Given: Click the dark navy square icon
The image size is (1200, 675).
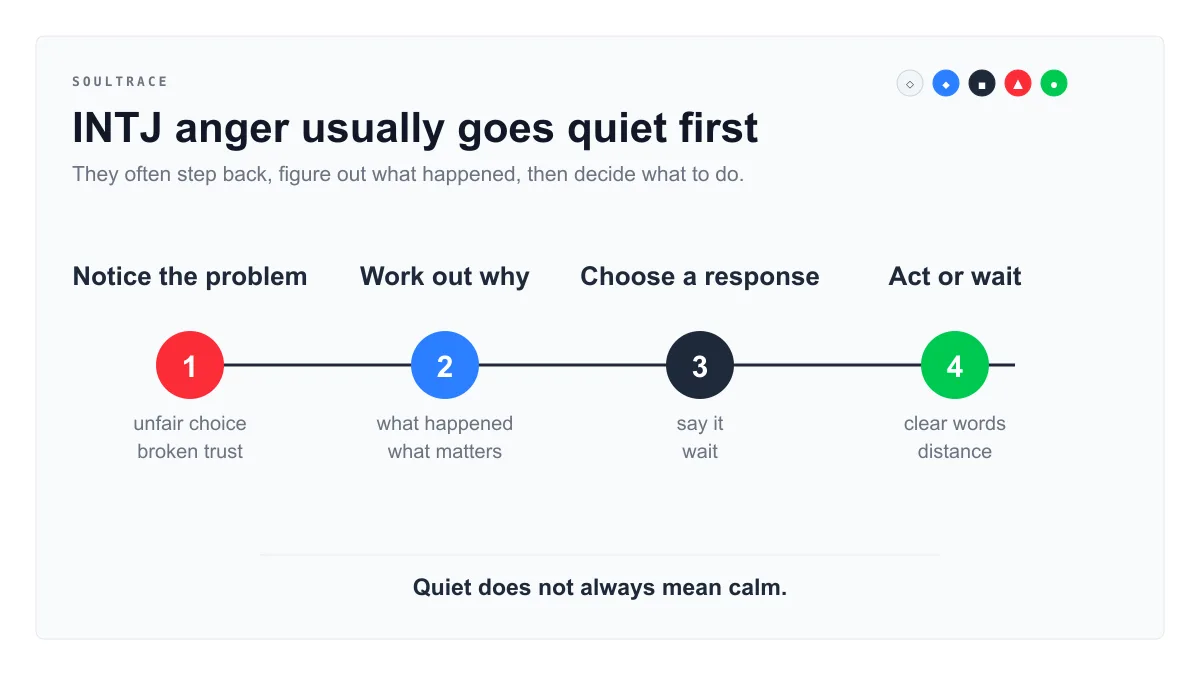Looking at the screenshot, I should point(982,83).
